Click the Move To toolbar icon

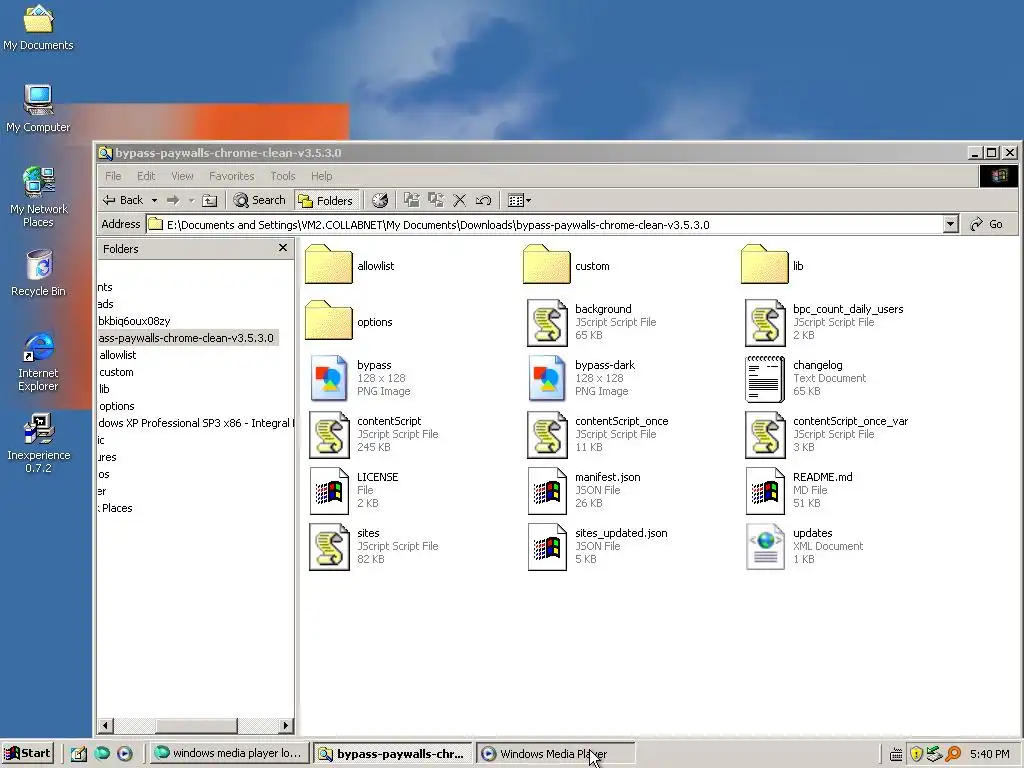click(x=411, y=200)
